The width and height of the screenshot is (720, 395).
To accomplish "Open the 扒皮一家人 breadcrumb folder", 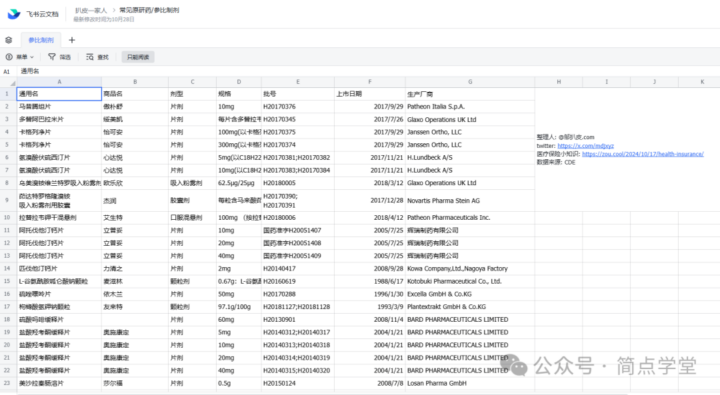I will click(91, 10).
